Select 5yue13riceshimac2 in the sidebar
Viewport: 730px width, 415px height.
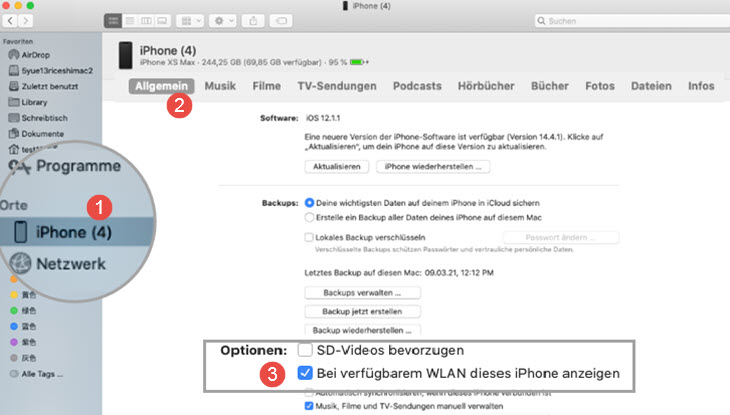tap(51, 71)
